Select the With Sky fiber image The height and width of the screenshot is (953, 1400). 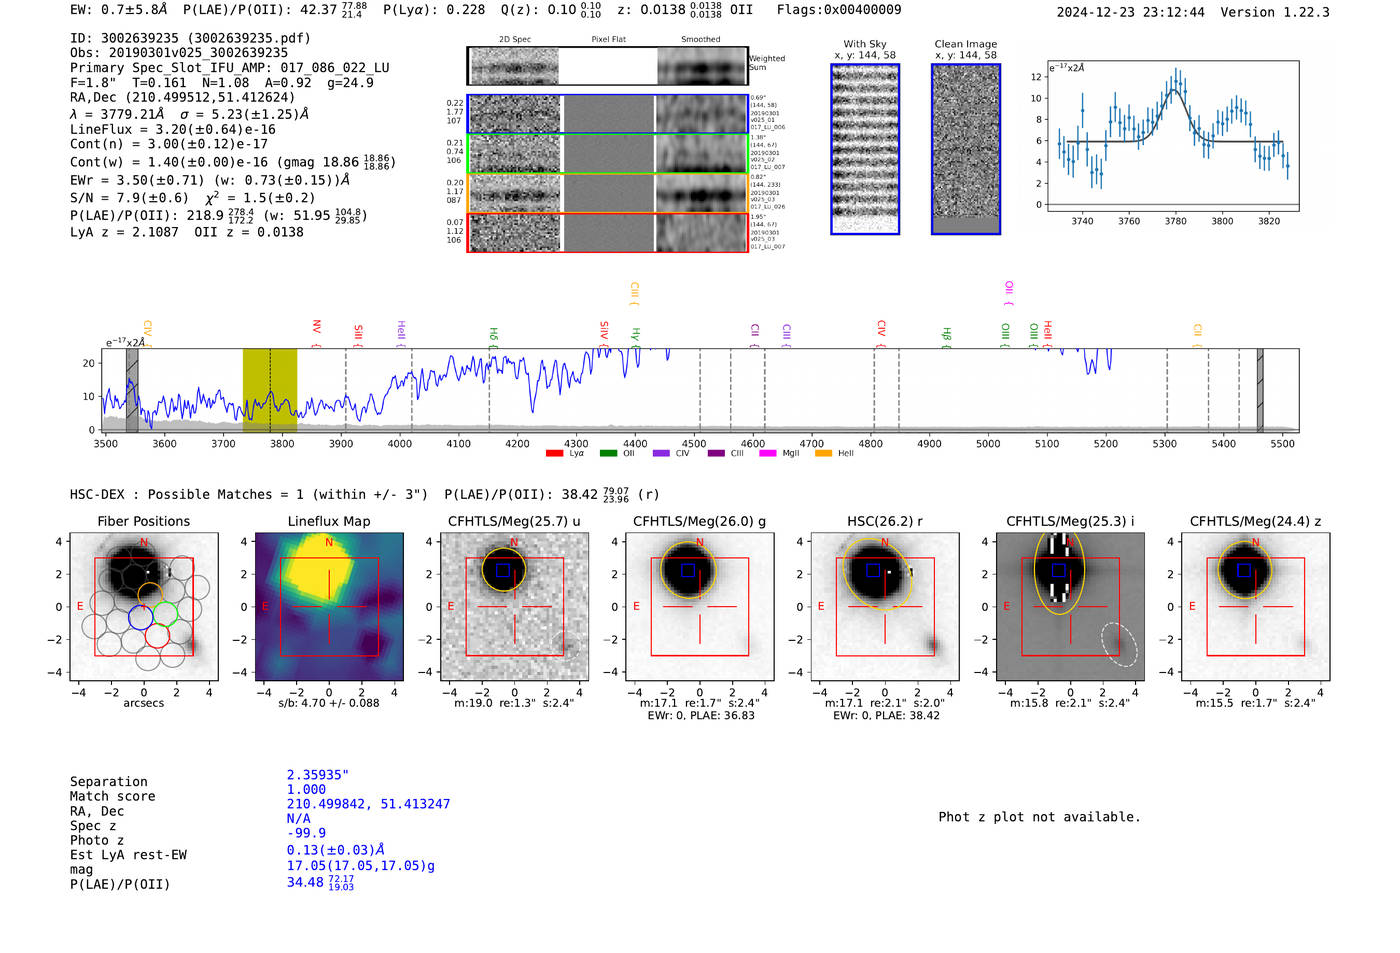coord(865,149)
